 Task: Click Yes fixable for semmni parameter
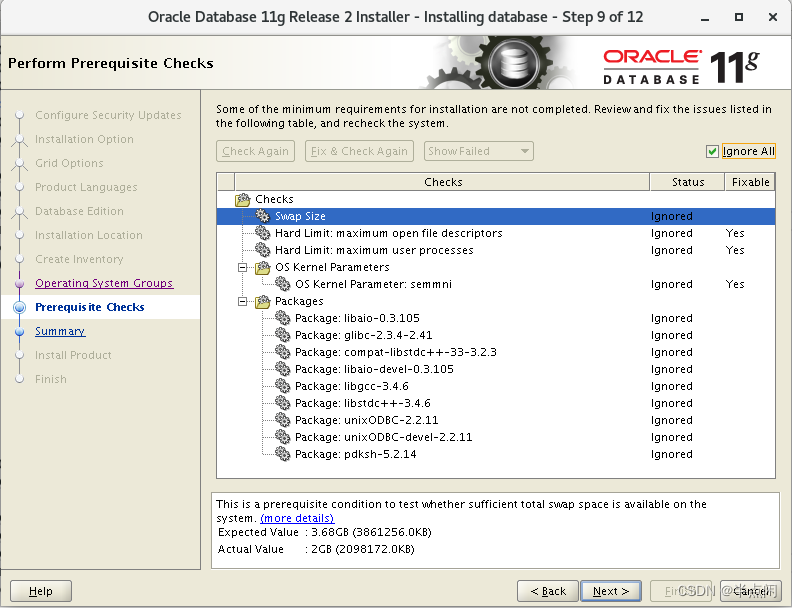[735, 284]
